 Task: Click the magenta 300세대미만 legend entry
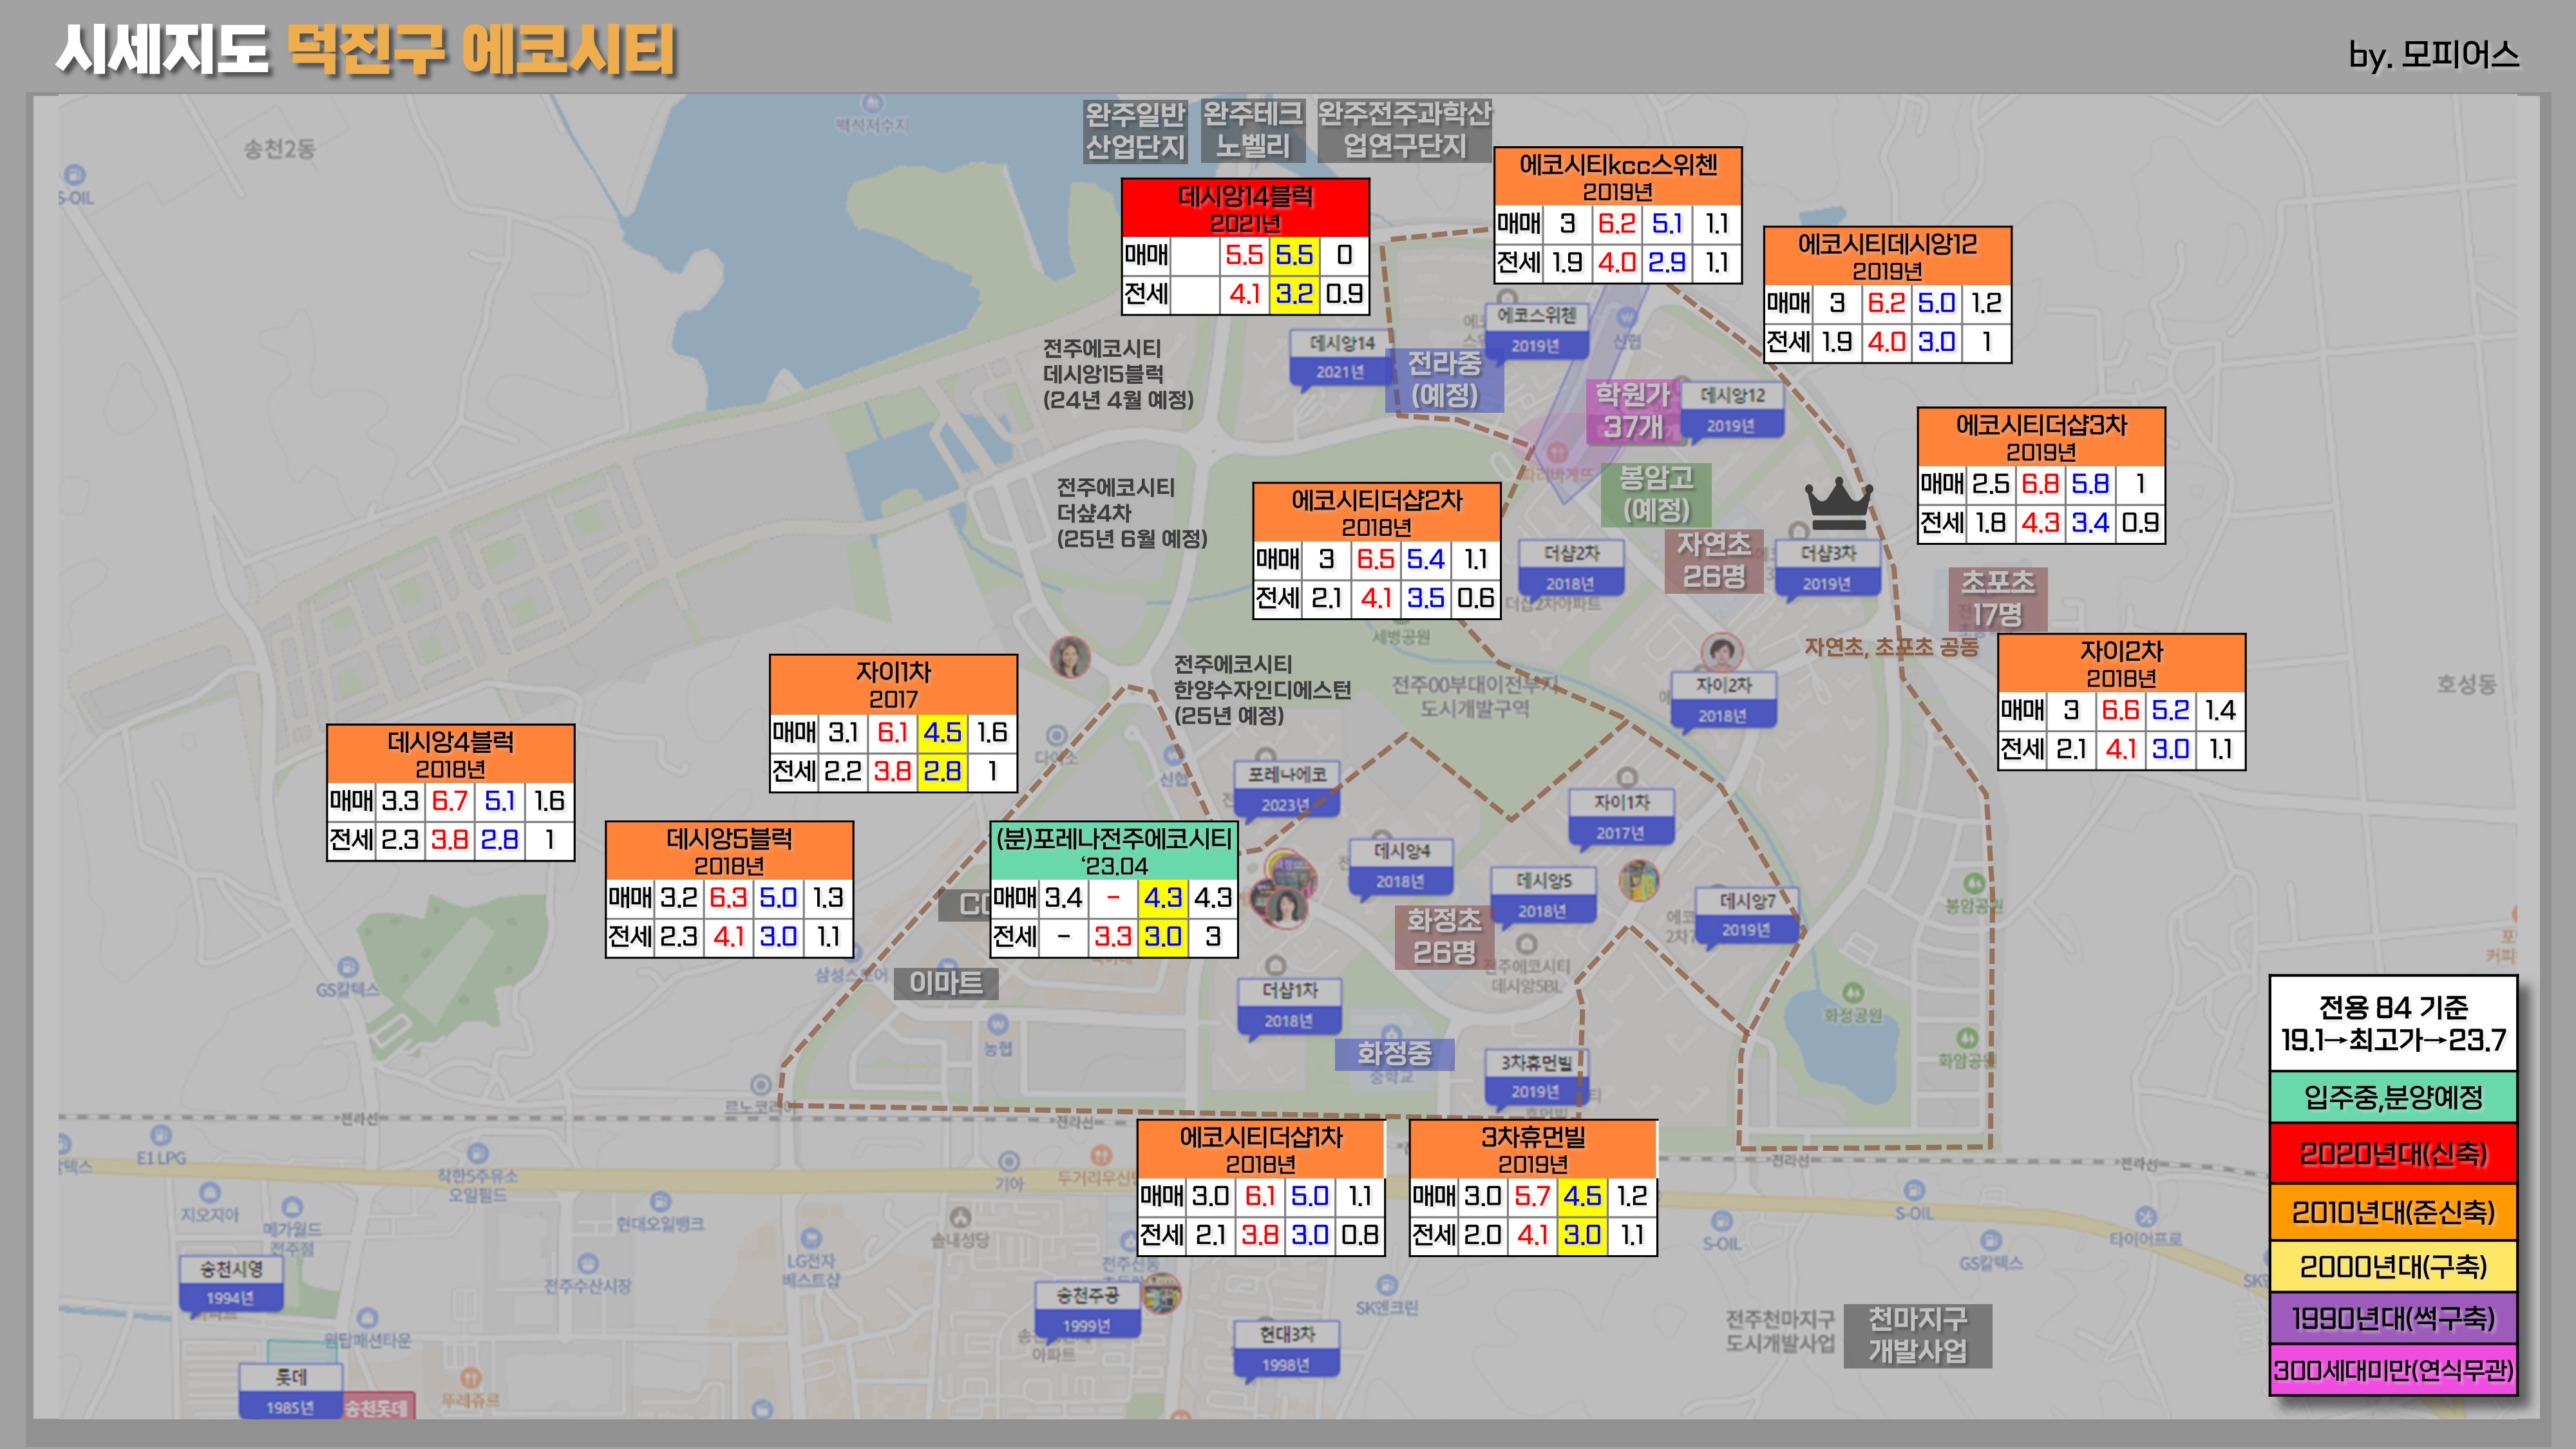coord(2392,1370)
